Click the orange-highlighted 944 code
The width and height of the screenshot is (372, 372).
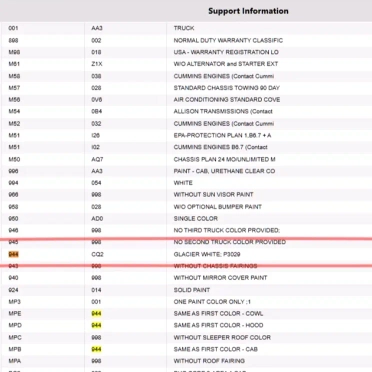13,254
